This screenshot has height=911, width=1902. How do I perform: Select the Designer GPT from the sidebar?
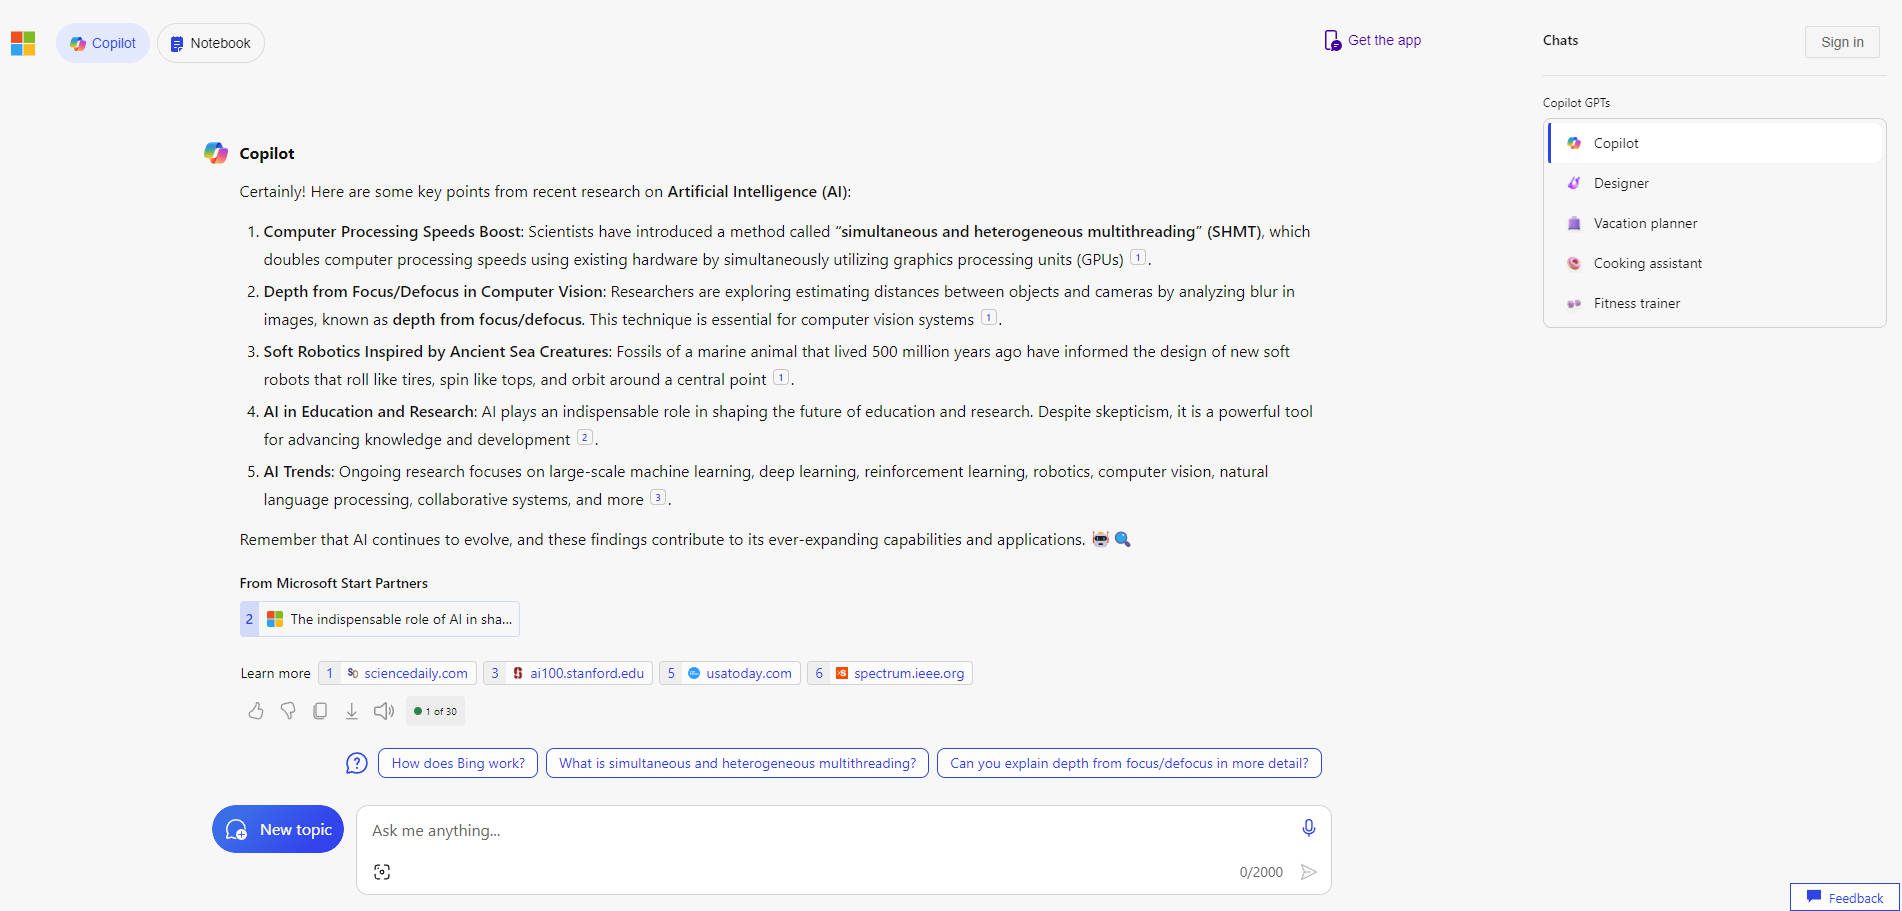tap(1620, 183)
